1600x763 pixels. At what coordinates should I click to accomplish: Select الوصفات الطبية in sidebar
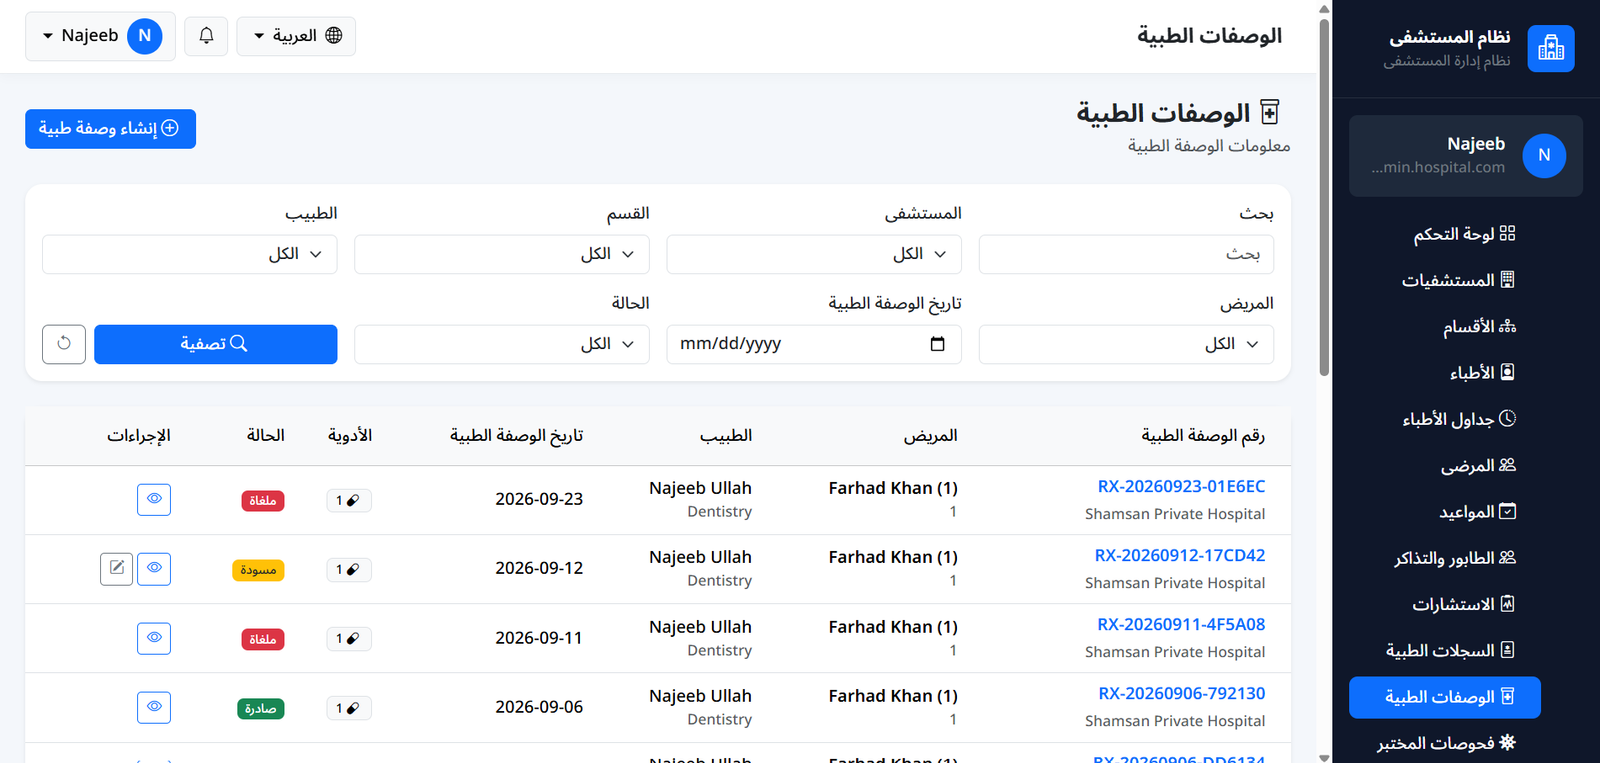1445,697
